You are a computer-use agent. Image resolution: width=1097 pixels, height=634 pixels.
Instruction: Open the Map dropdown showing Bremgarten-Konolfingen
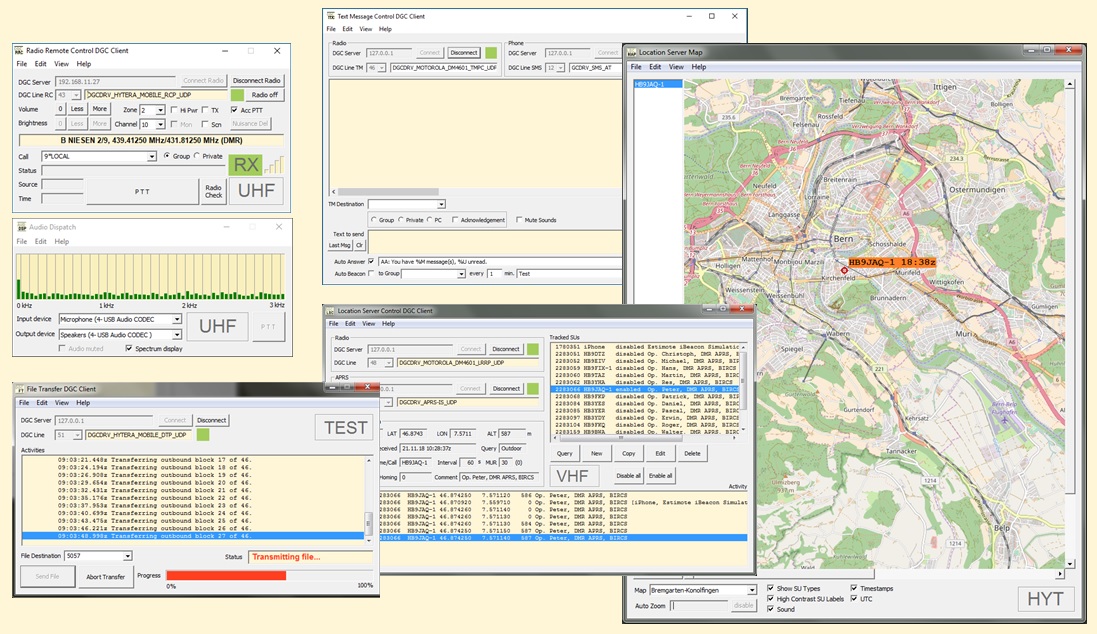pyautogui.click(x=752, y=590)
